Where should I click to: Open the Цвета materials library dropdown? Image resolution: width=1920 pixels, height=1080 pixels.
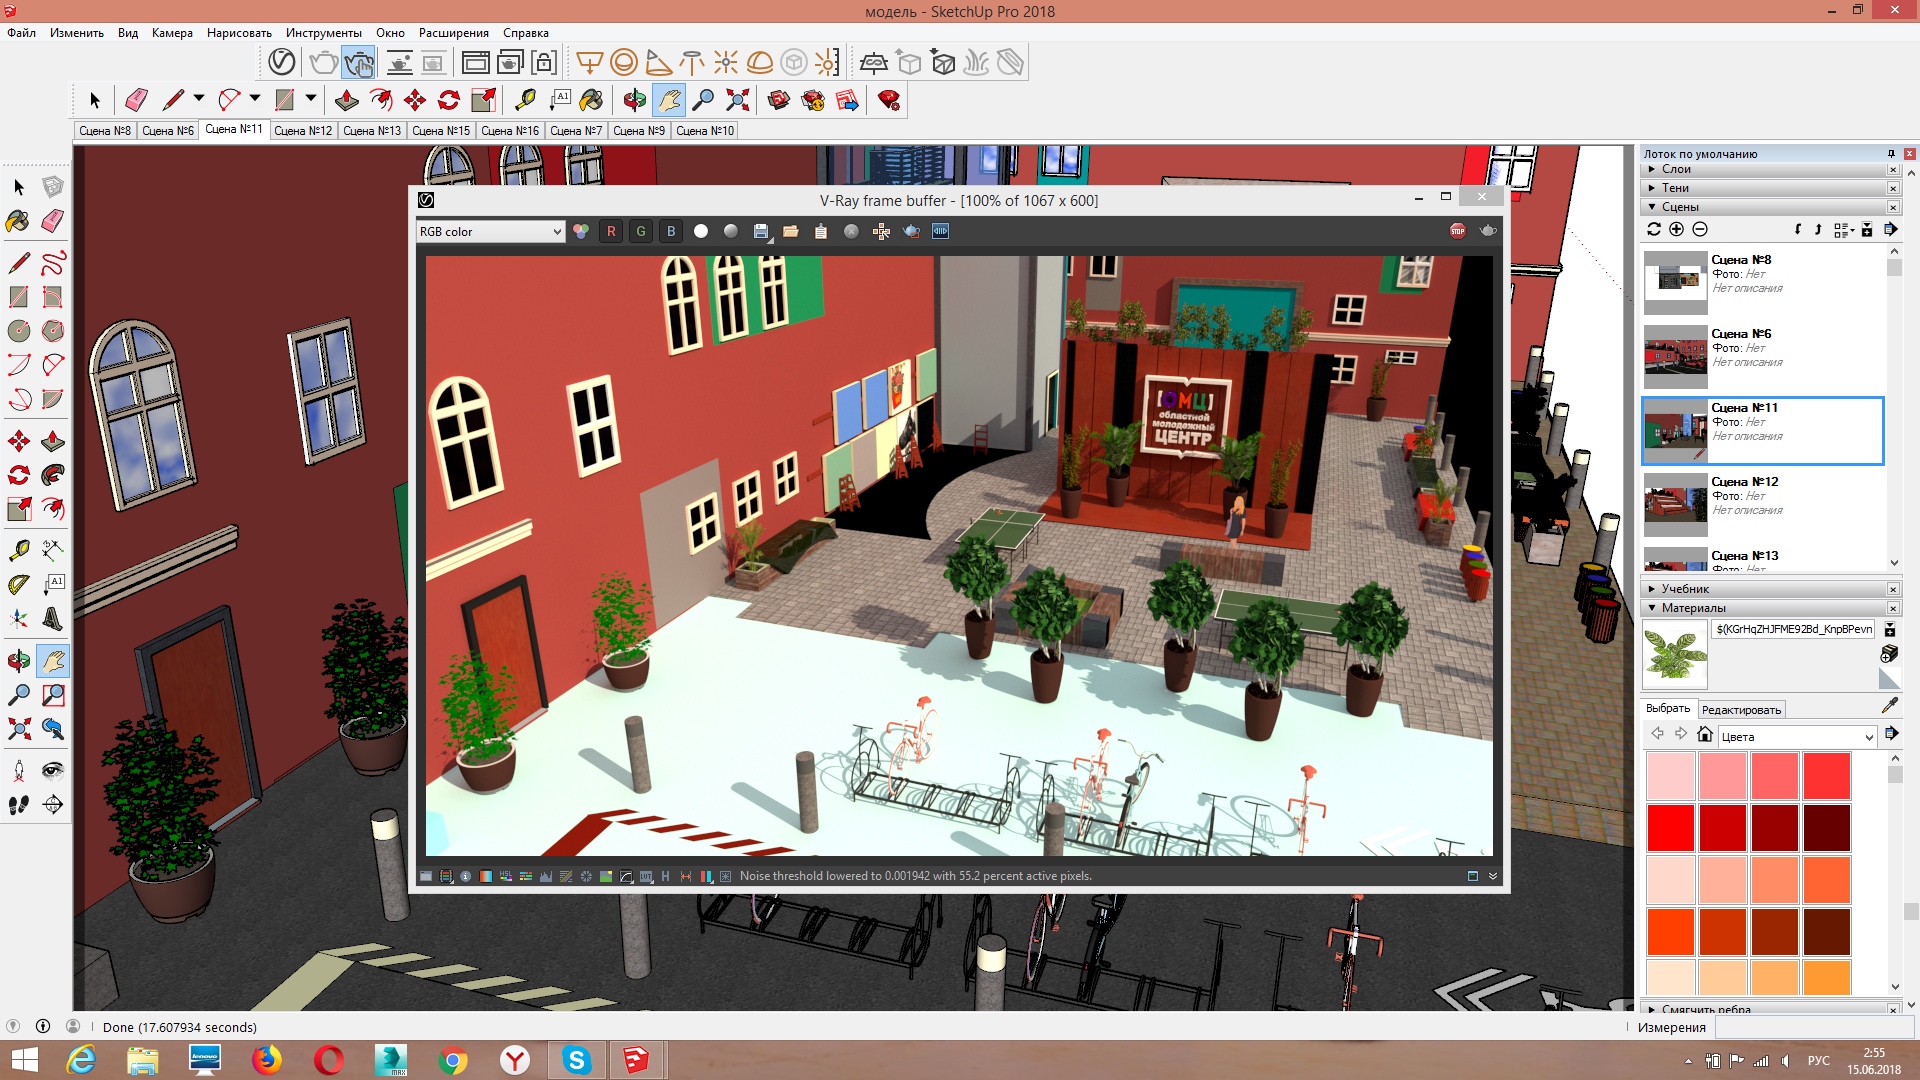pyautogui.click(x=1796, y=737)
